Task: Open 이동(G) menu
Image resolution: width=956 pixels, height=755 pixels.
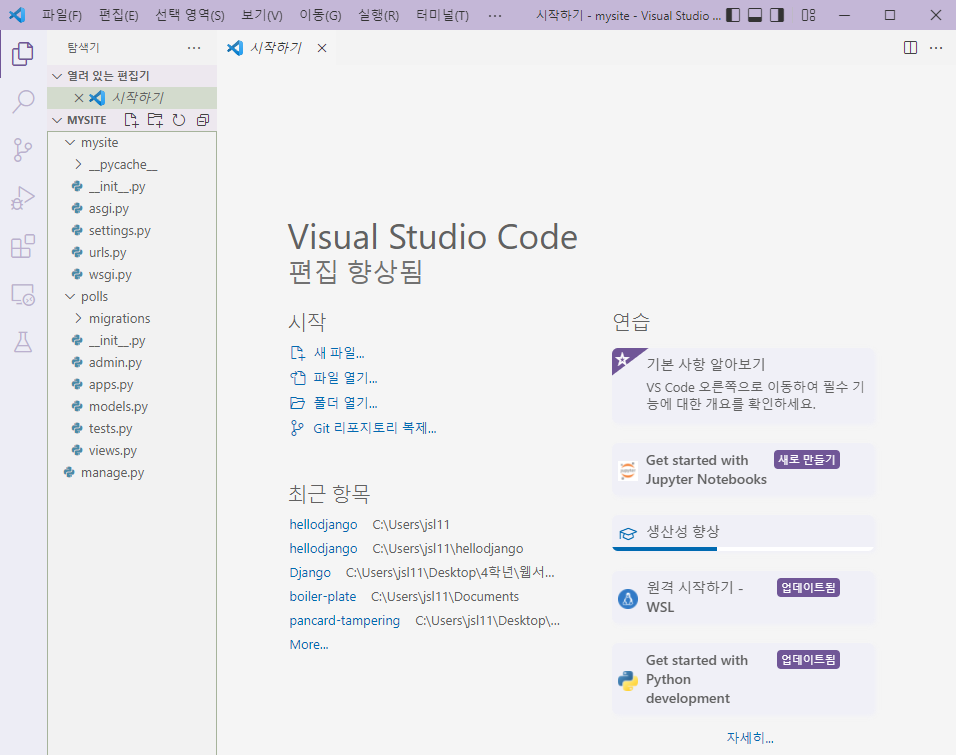Action: coord(320,15)
